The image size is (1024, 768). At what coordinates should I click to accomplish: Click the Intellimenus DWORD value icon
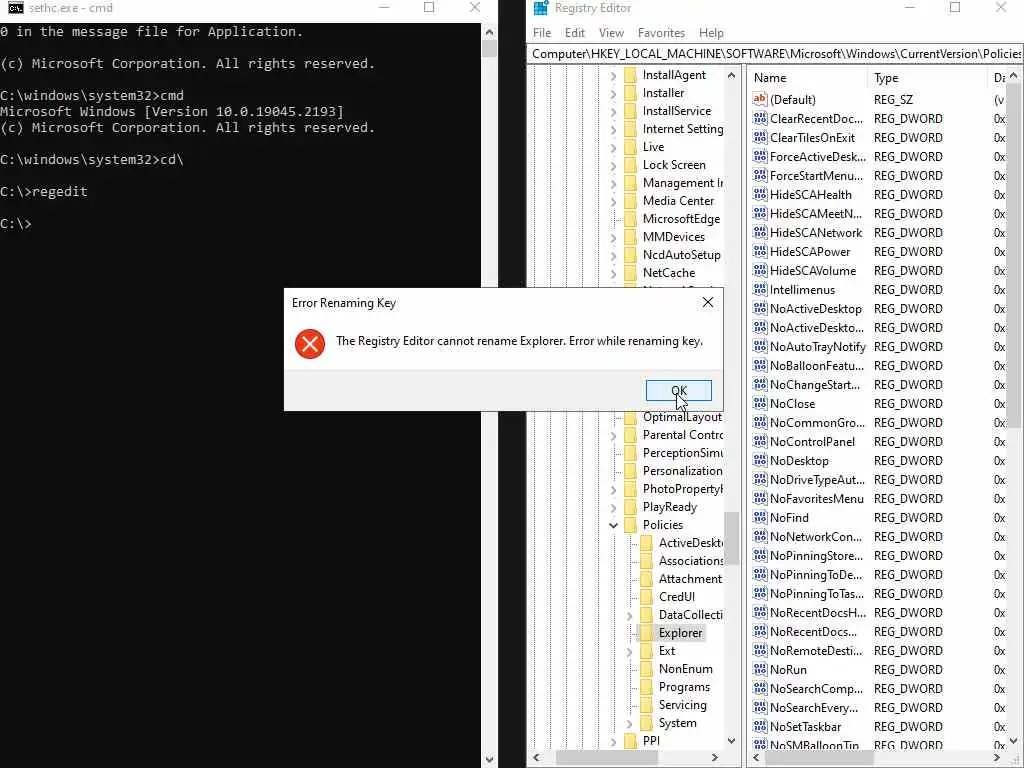click(x=760, y=289)
